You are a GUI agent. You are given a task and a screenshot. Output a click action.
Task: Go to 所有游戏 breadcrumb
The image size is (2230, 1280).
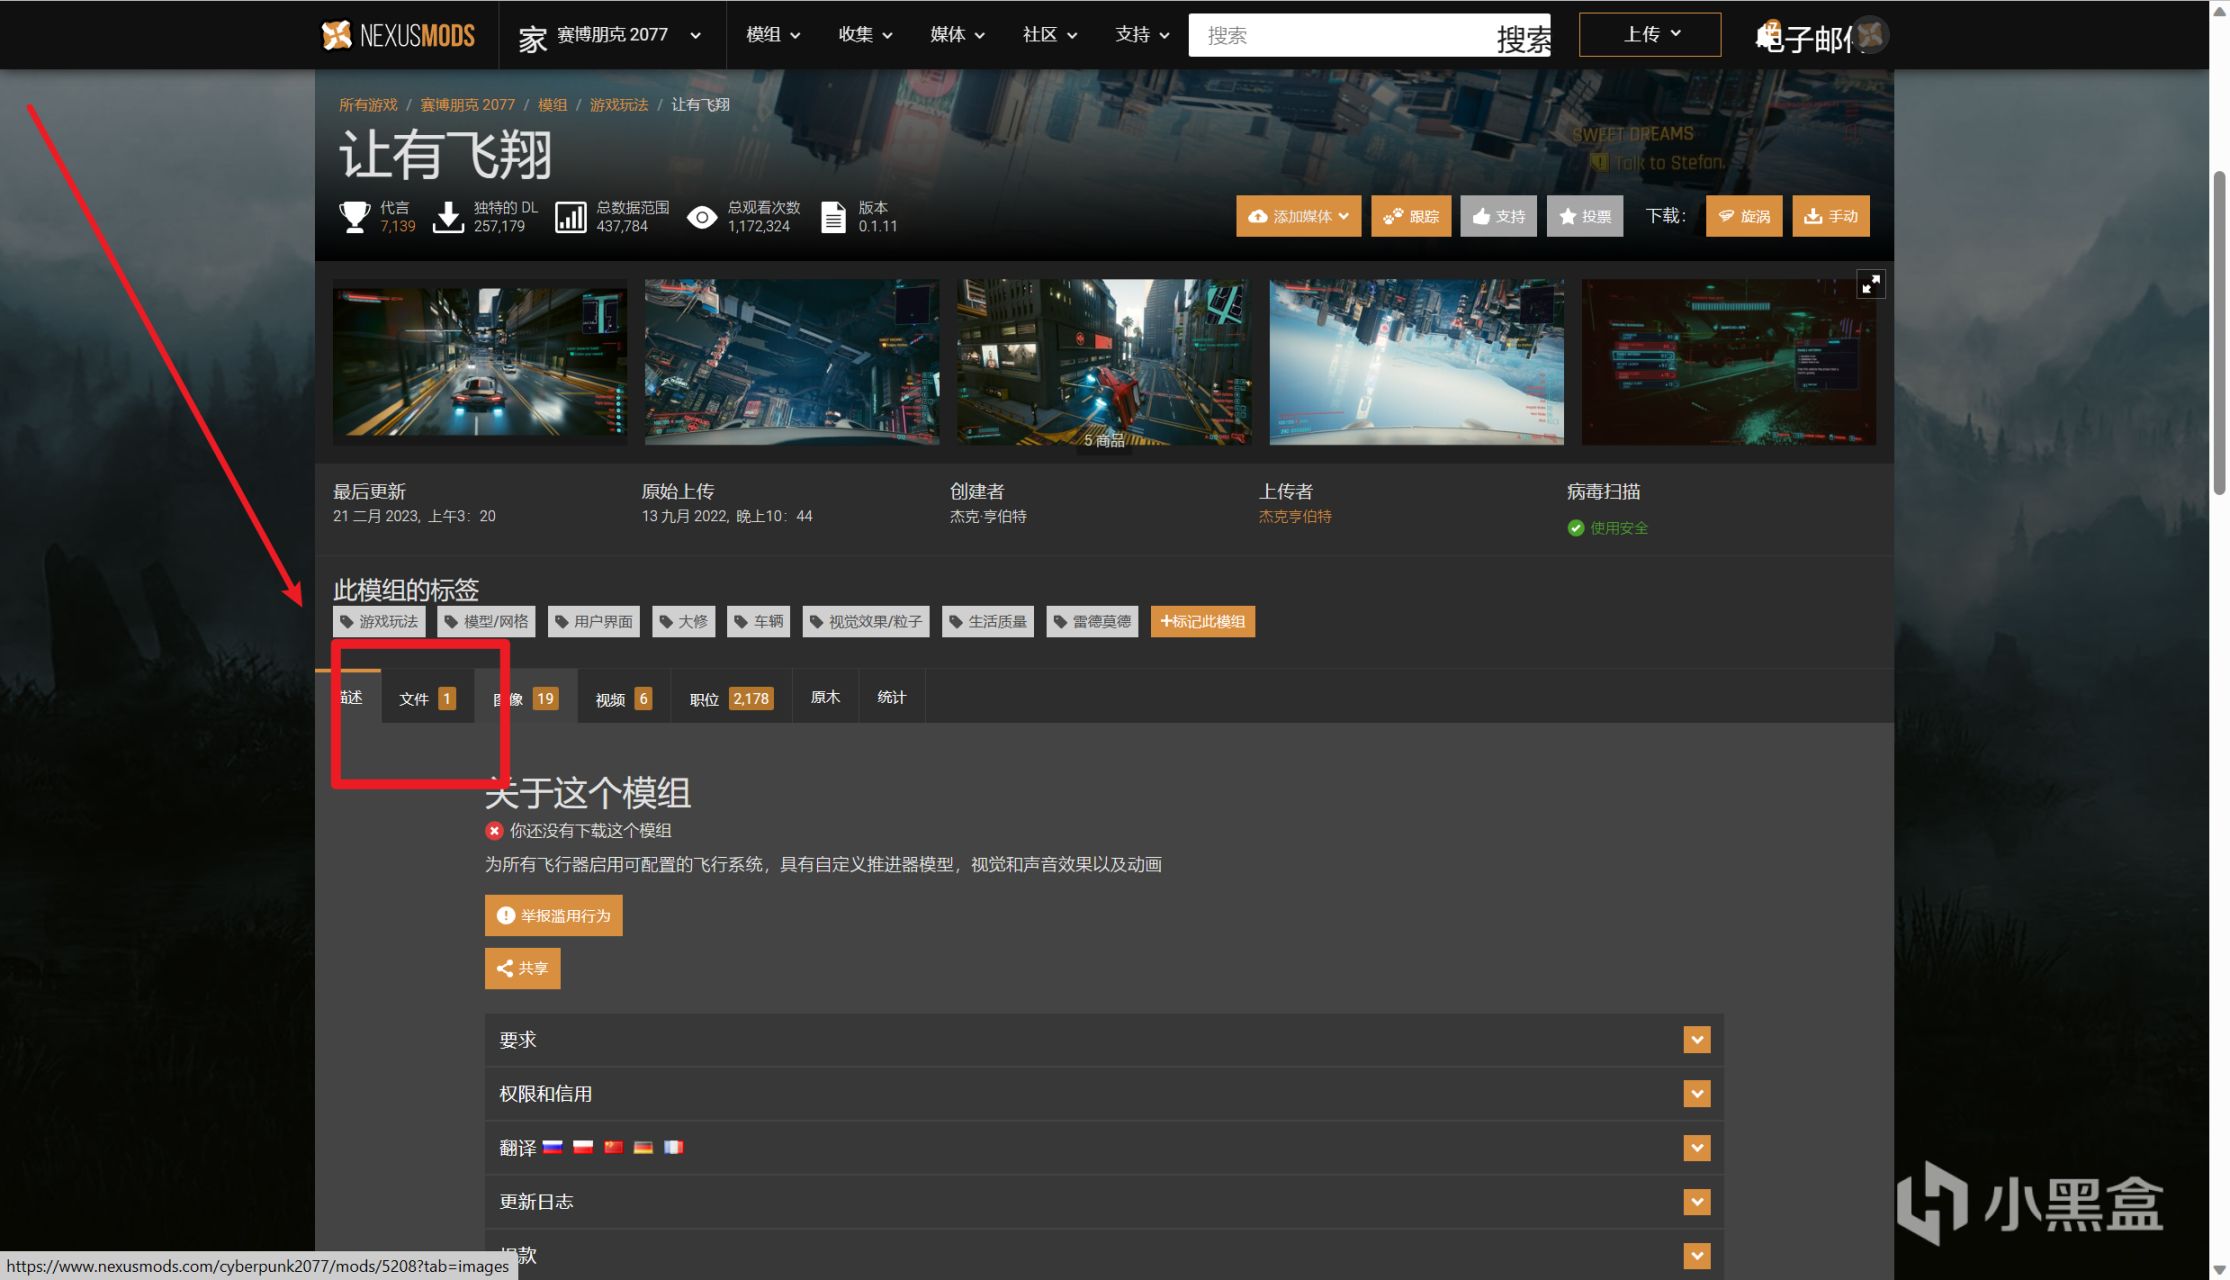coord(368,105)
